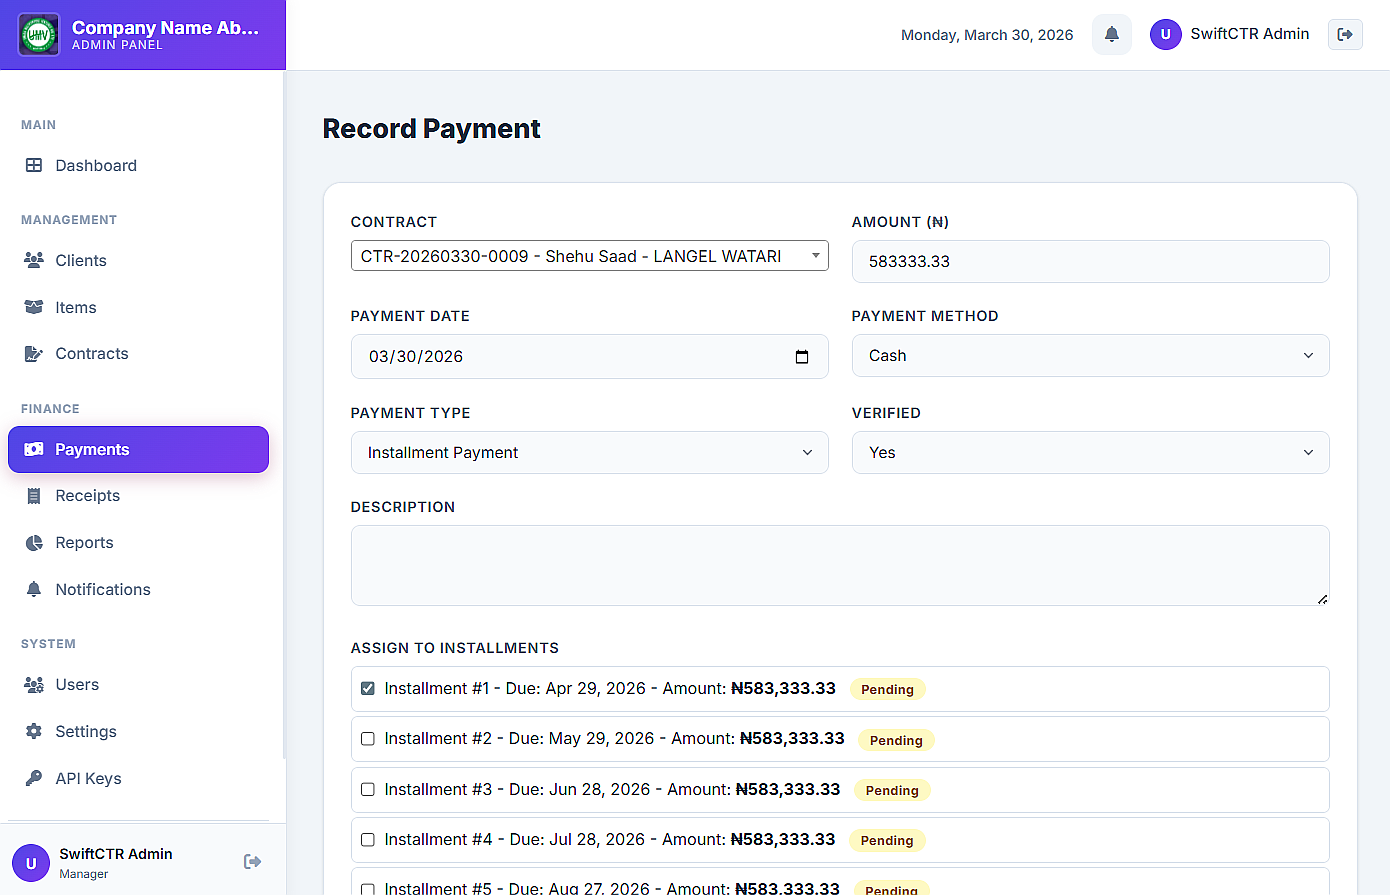The width and height of the screenshot is (1390, 895).
Task: Click the Users group icon
Action: point(34,685)
